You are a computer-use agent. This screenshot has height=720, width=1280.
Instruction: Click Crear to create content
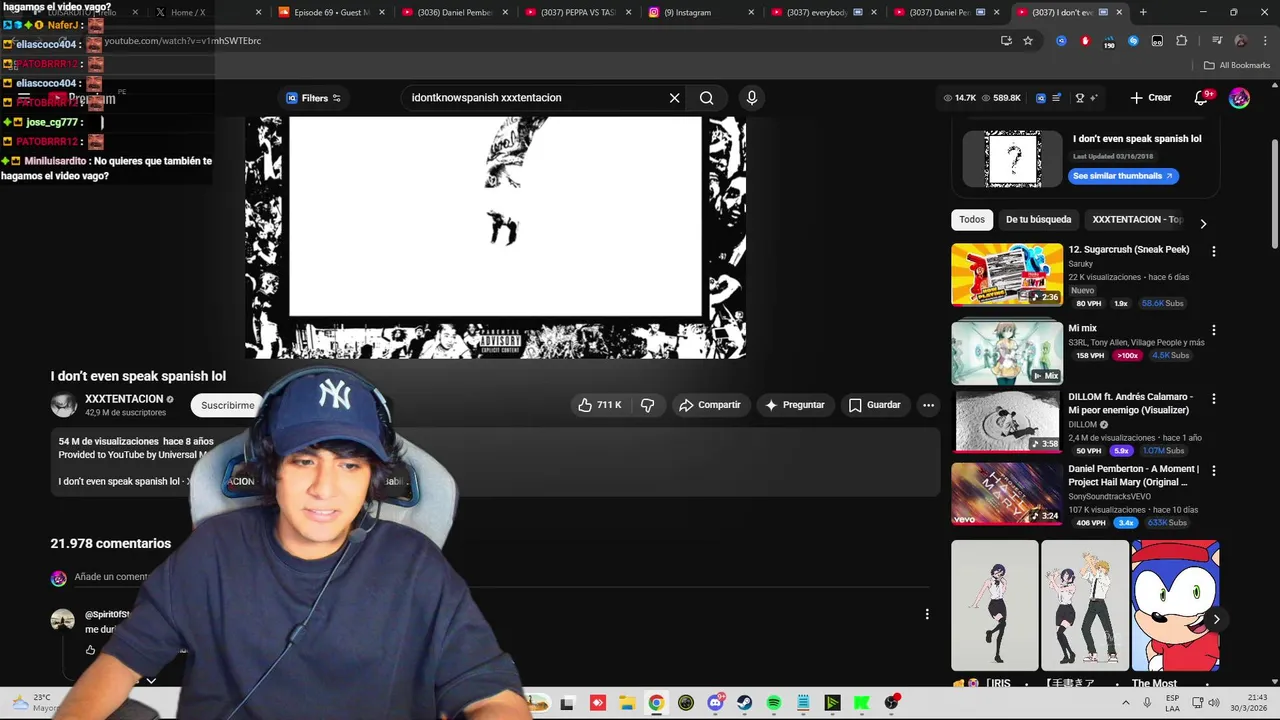pyautogui.click(x=1151, y=98)
